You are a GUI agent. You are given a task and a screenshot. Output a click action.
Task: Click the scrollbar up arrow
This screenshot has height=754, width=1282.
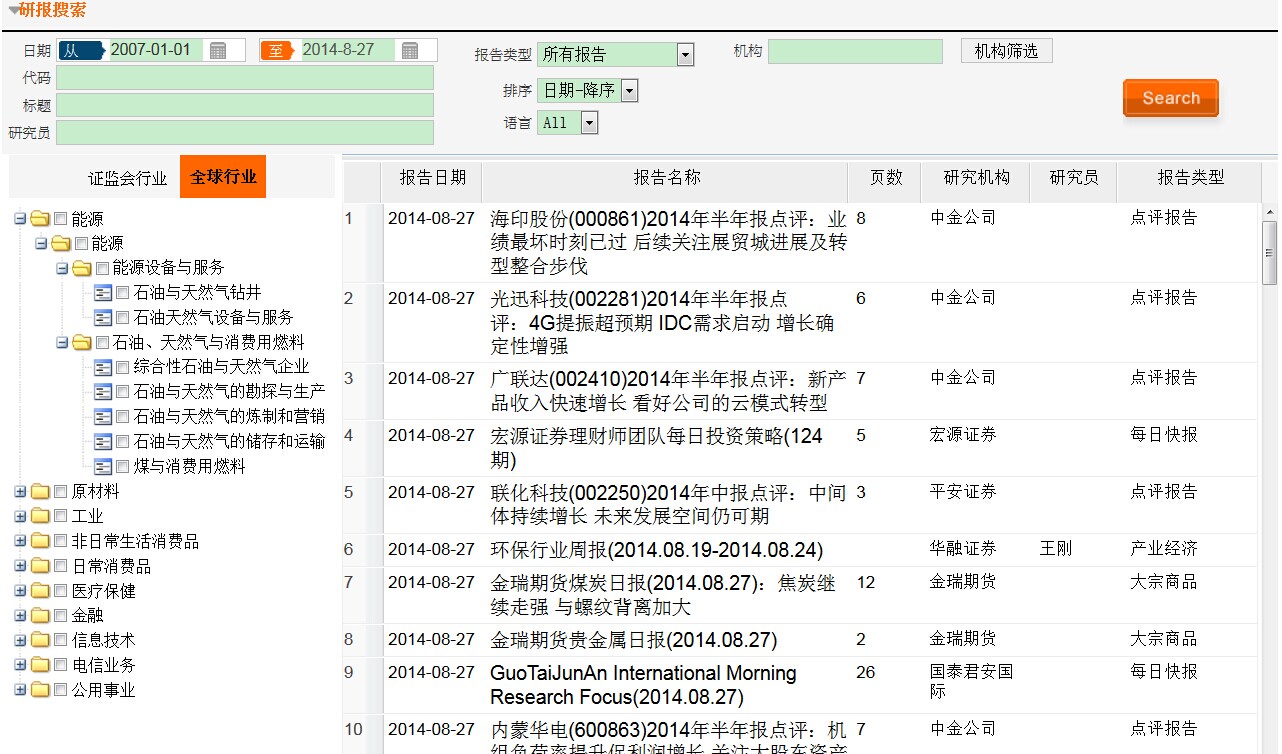point(1270,212)
